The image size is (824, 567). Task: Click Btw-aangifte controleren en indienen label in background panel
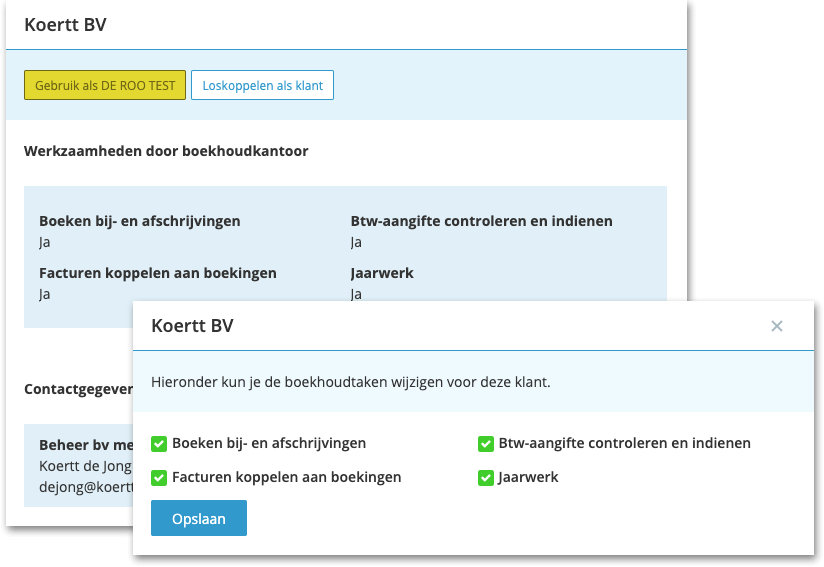coord(481,221)
